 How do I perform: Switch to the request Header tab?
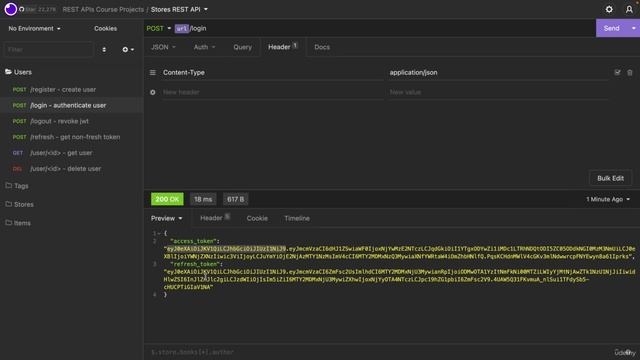tap(282, 47)
